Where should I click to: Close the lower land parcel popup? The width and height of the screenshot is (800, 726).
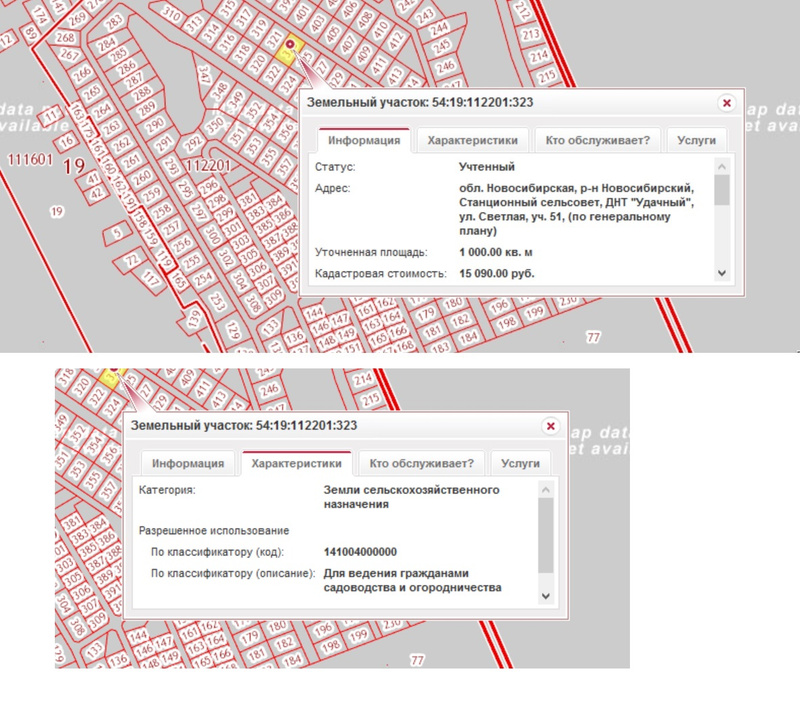pyautogui.click(x=550, y=426)
